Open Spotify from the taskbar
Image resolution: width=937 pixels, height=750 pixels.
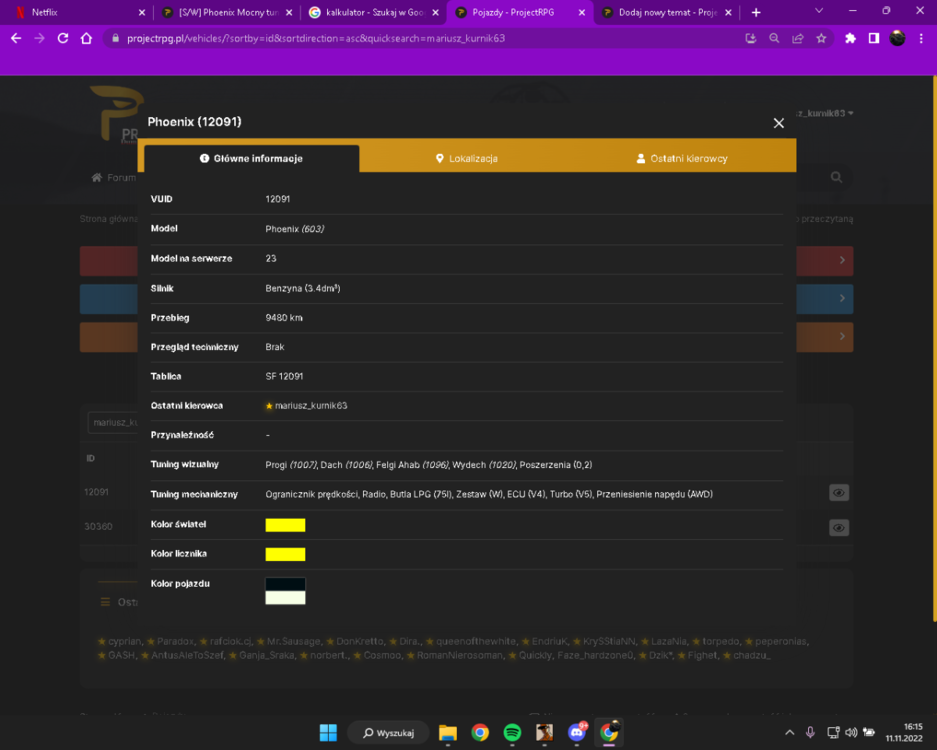tap(512, 732)
